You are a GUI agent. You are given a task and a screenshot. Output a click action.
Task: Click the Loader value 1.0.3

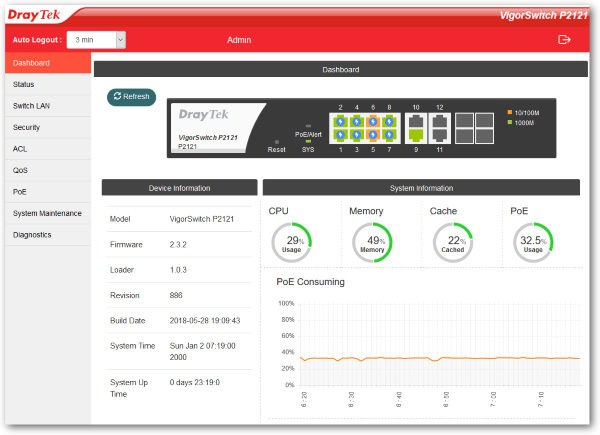coord(178,270)
